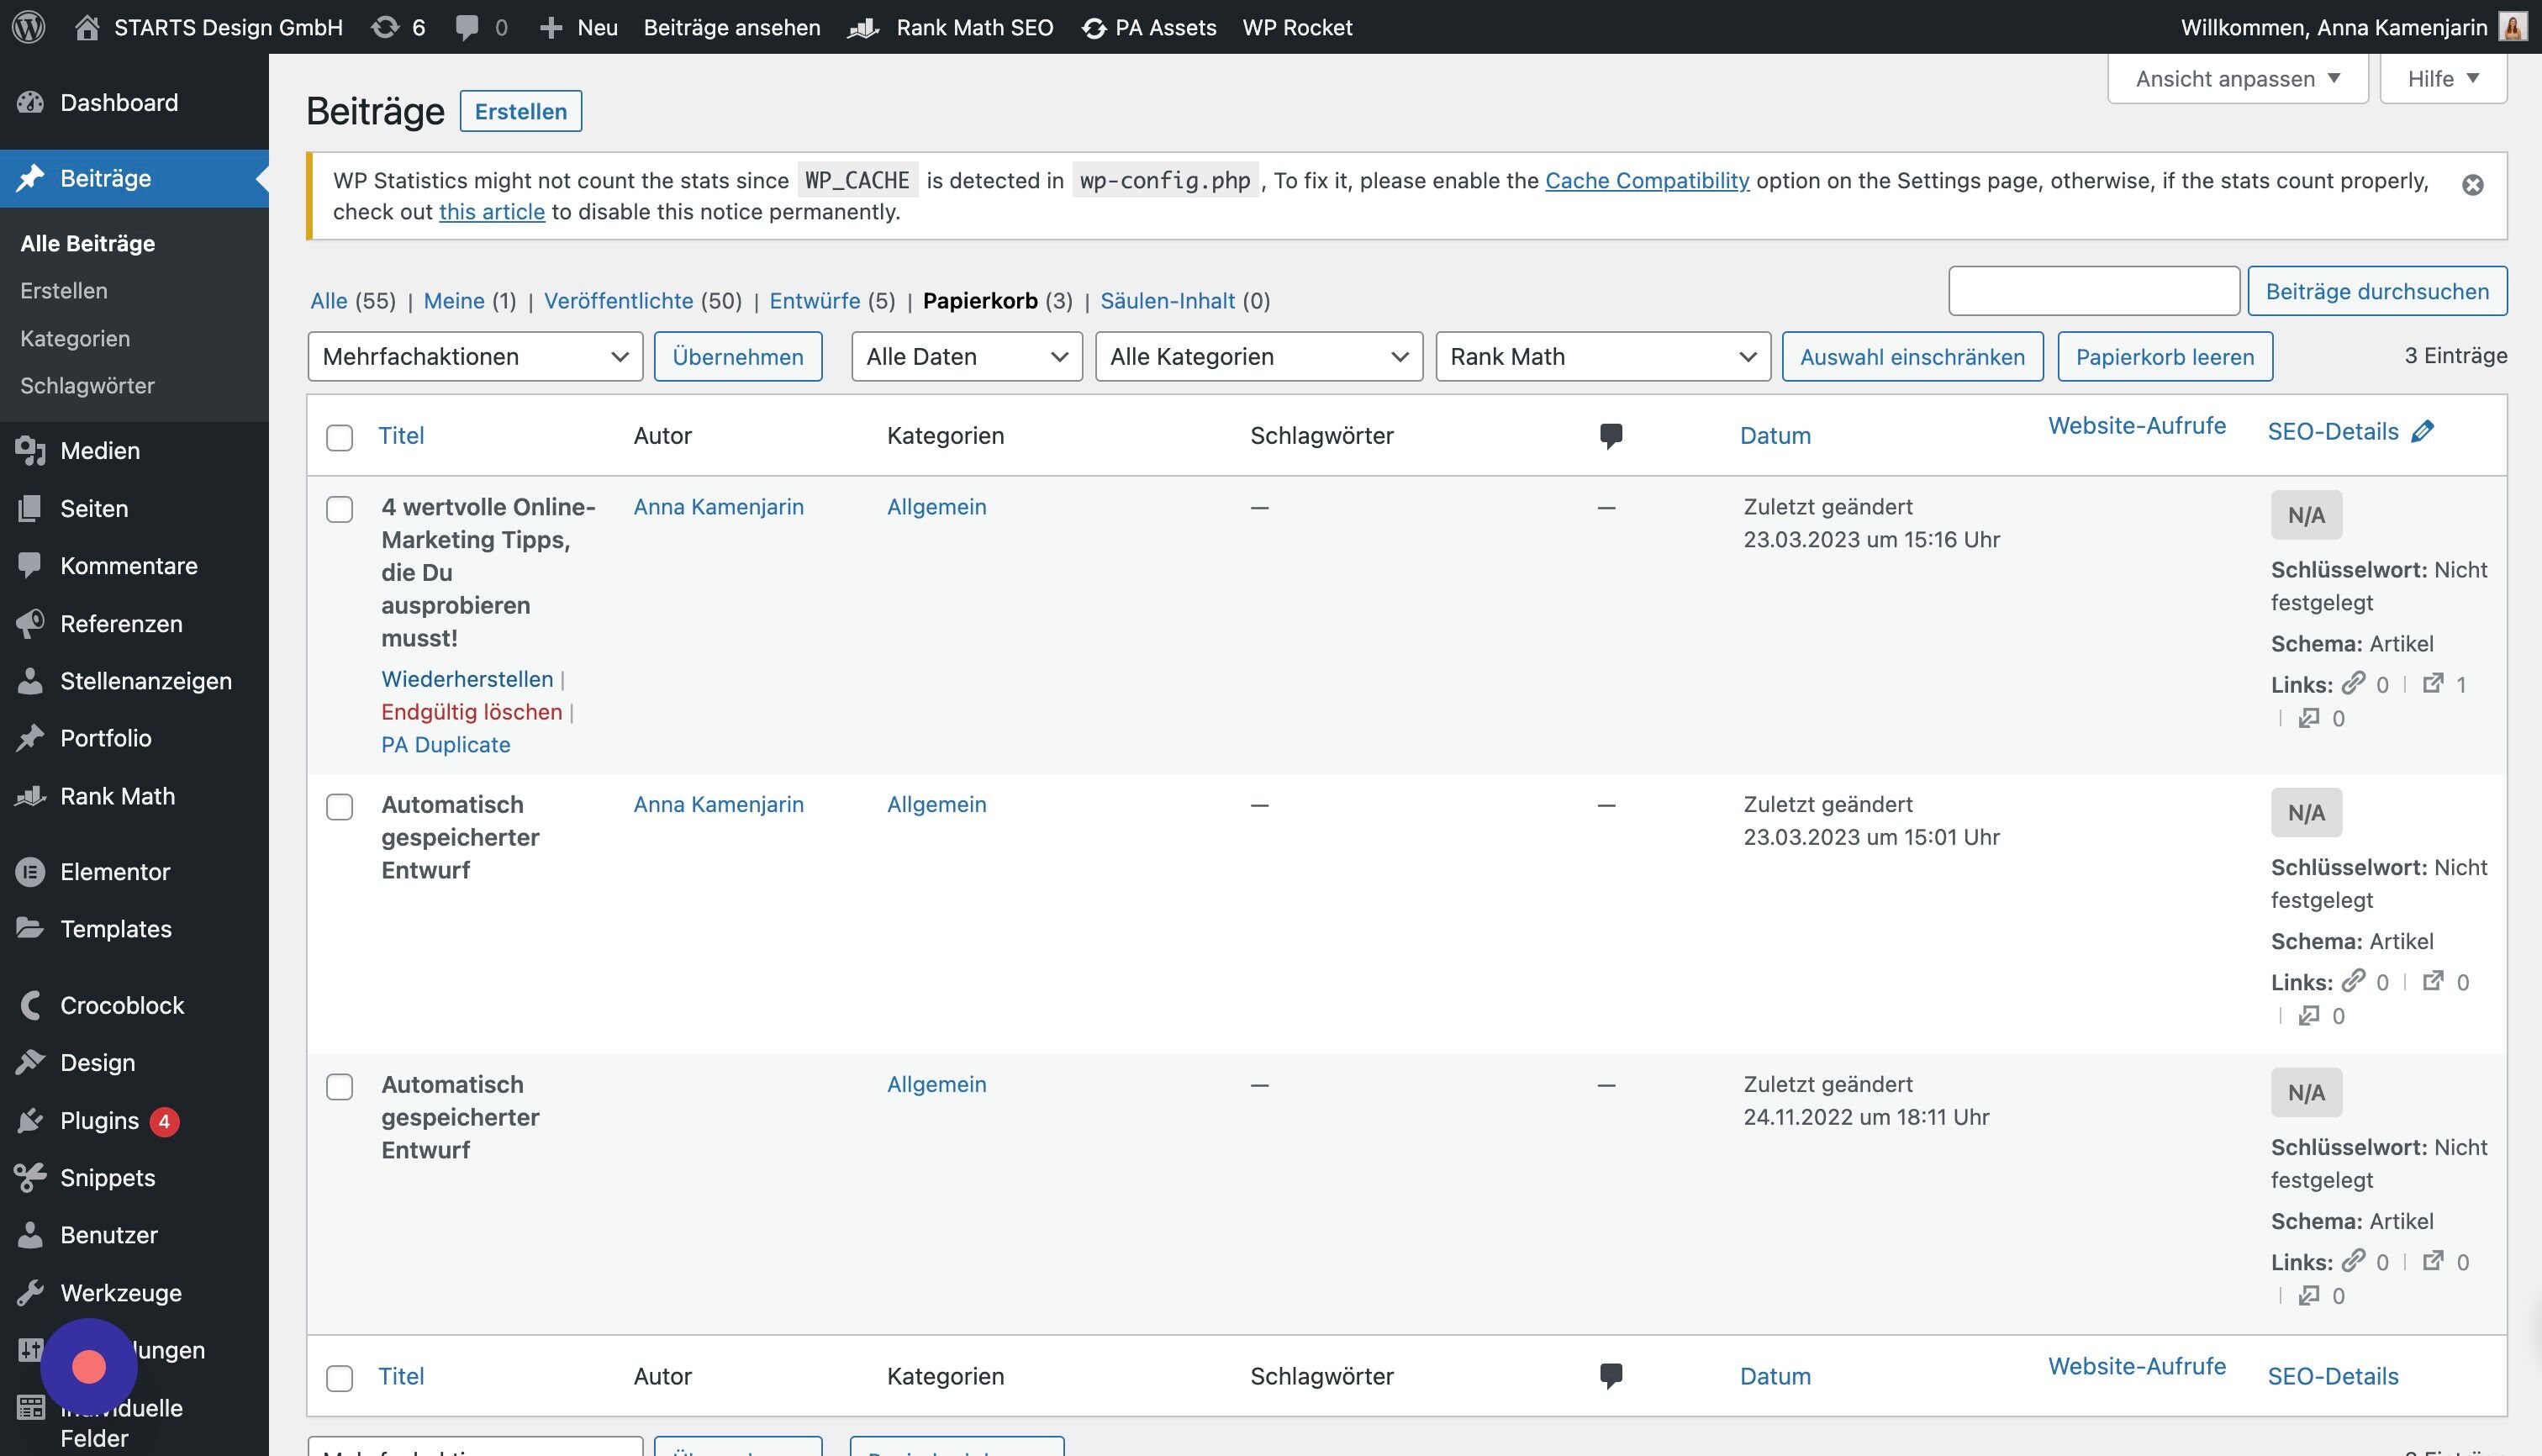
Task: Open the Design brush icon
Action: [x=30, y=1062]
